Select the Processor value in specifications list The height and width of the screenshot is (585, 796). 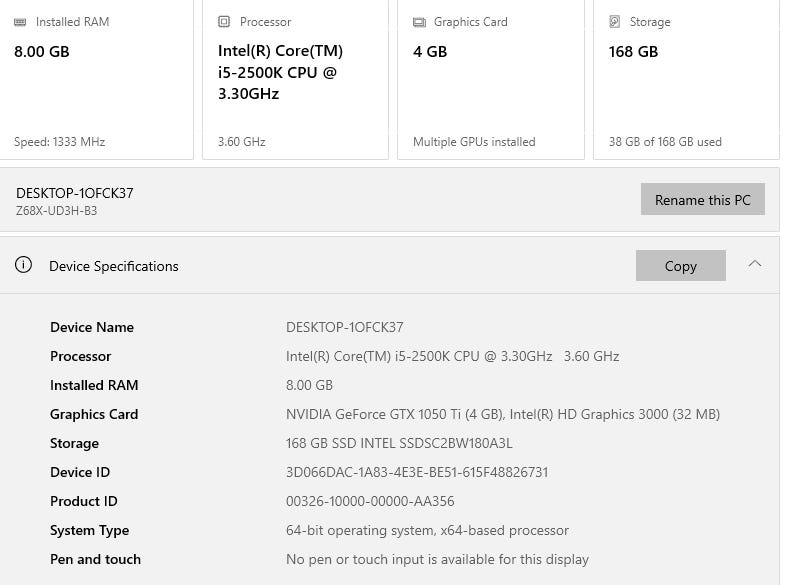coord(452,356)
